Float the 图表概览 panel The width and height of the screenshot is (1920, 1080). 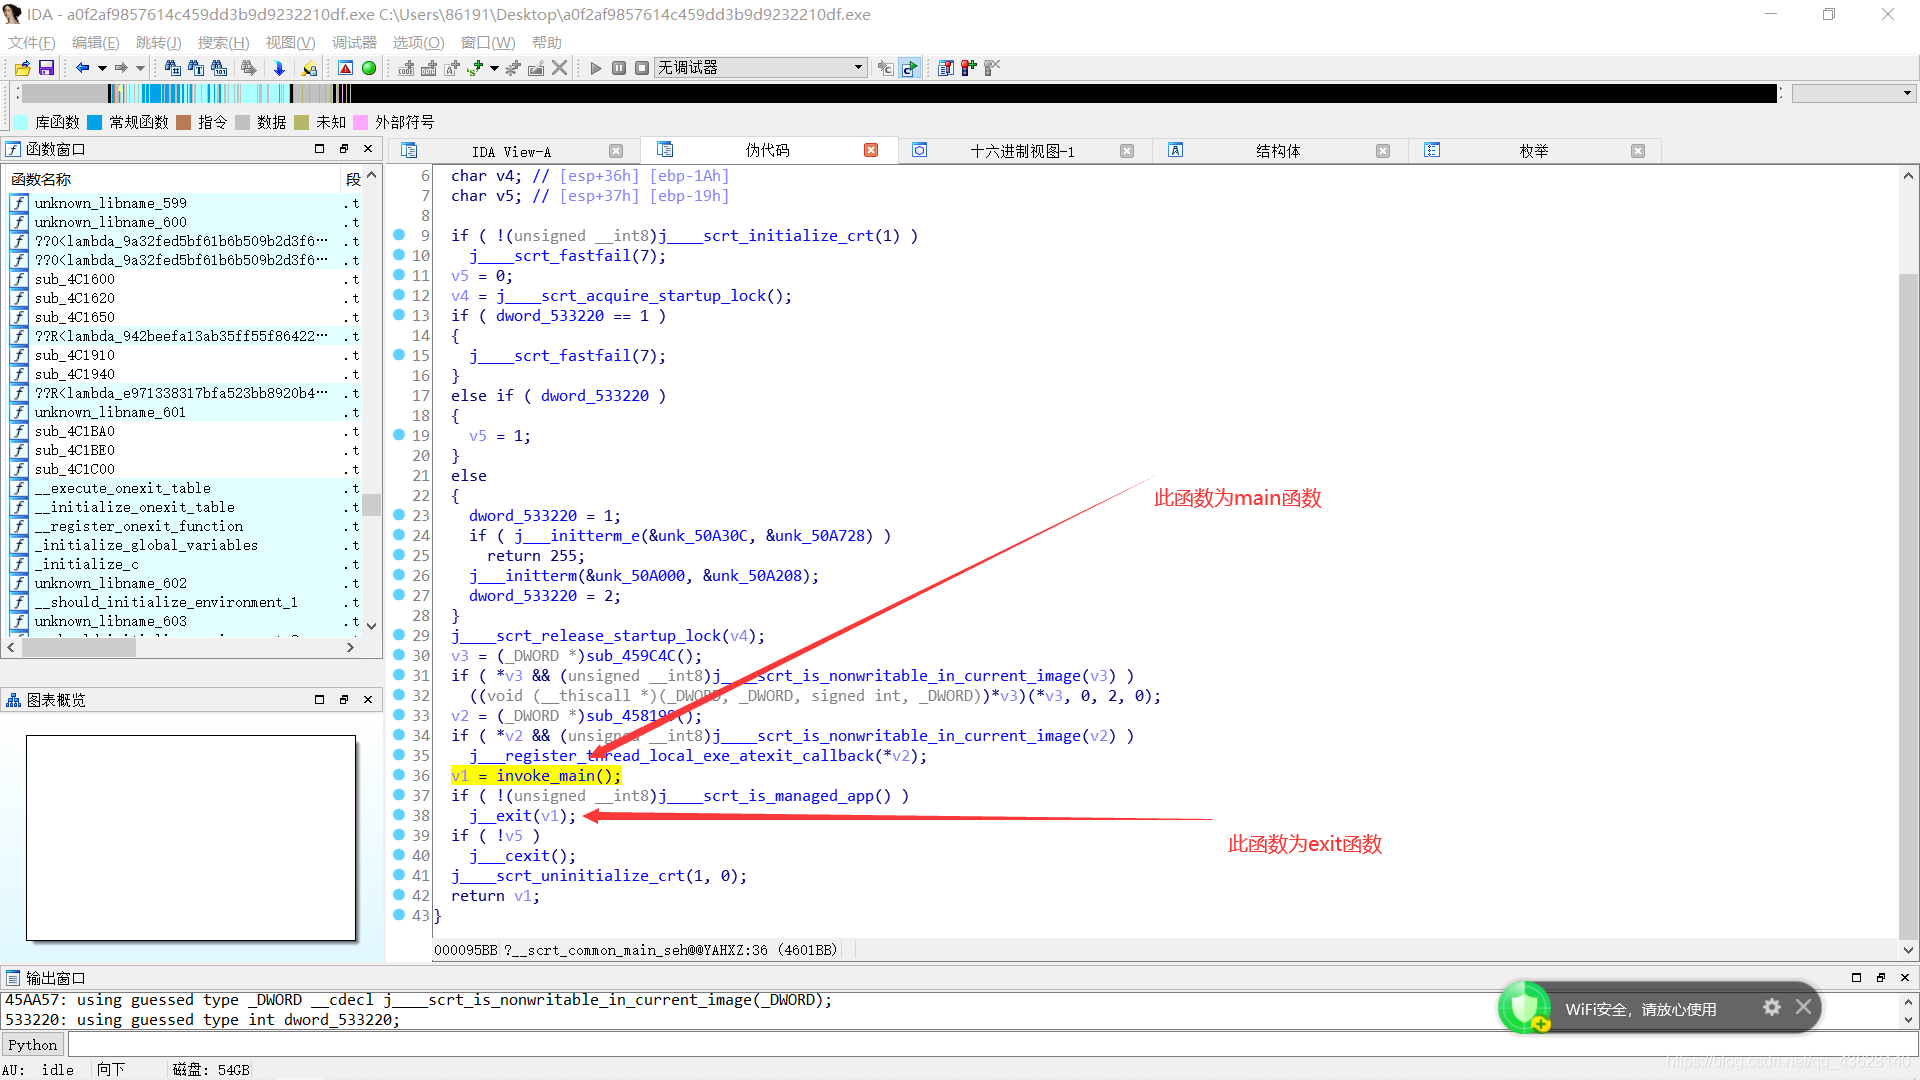point(344,700)
